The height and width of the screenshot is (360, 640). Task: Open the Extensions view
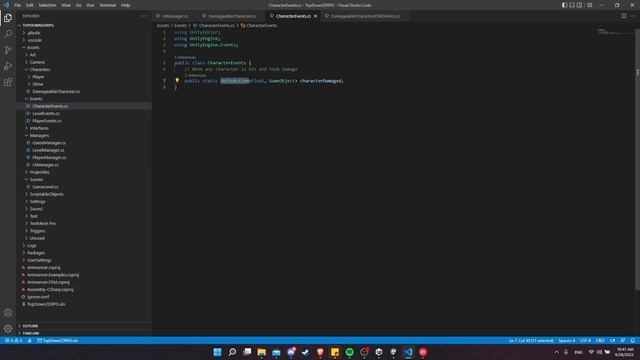tap(8, 82)
